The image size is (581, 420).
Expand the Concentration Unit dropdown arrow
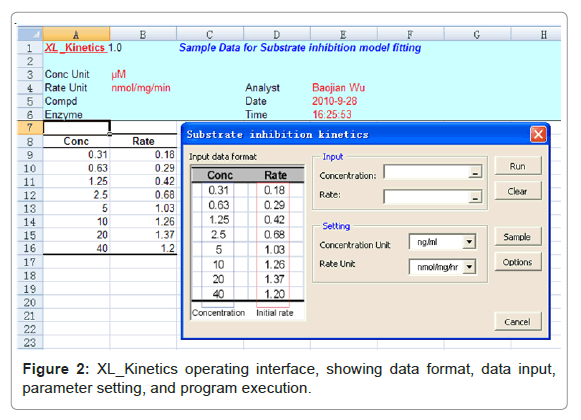point(469,242)
